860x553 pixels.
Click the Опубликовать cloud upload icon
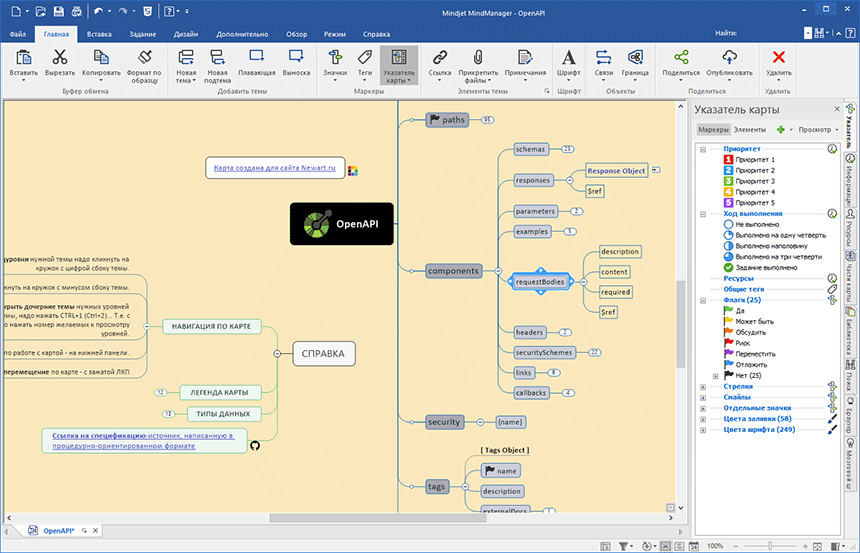pyautogui.click(x=729, y=57)
